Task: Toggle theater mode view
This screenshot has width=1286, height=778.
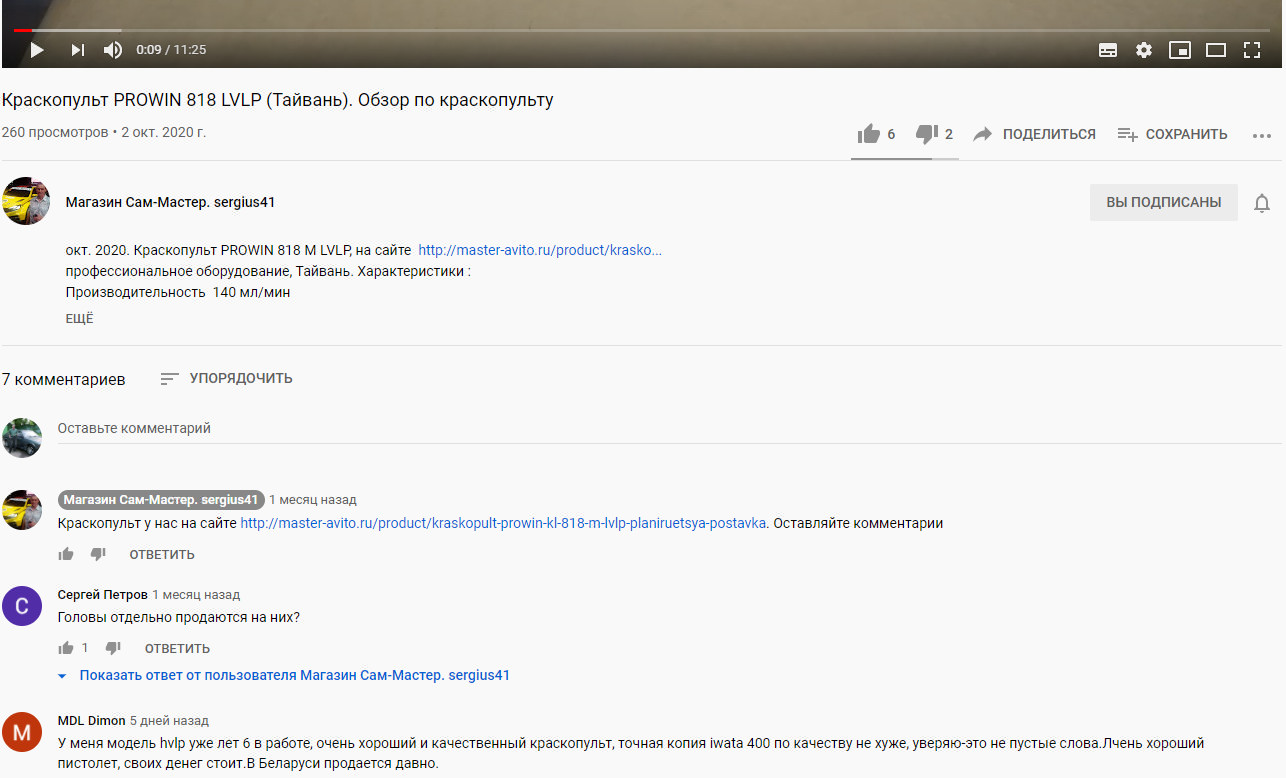Action: click(x=1216, y=50)
